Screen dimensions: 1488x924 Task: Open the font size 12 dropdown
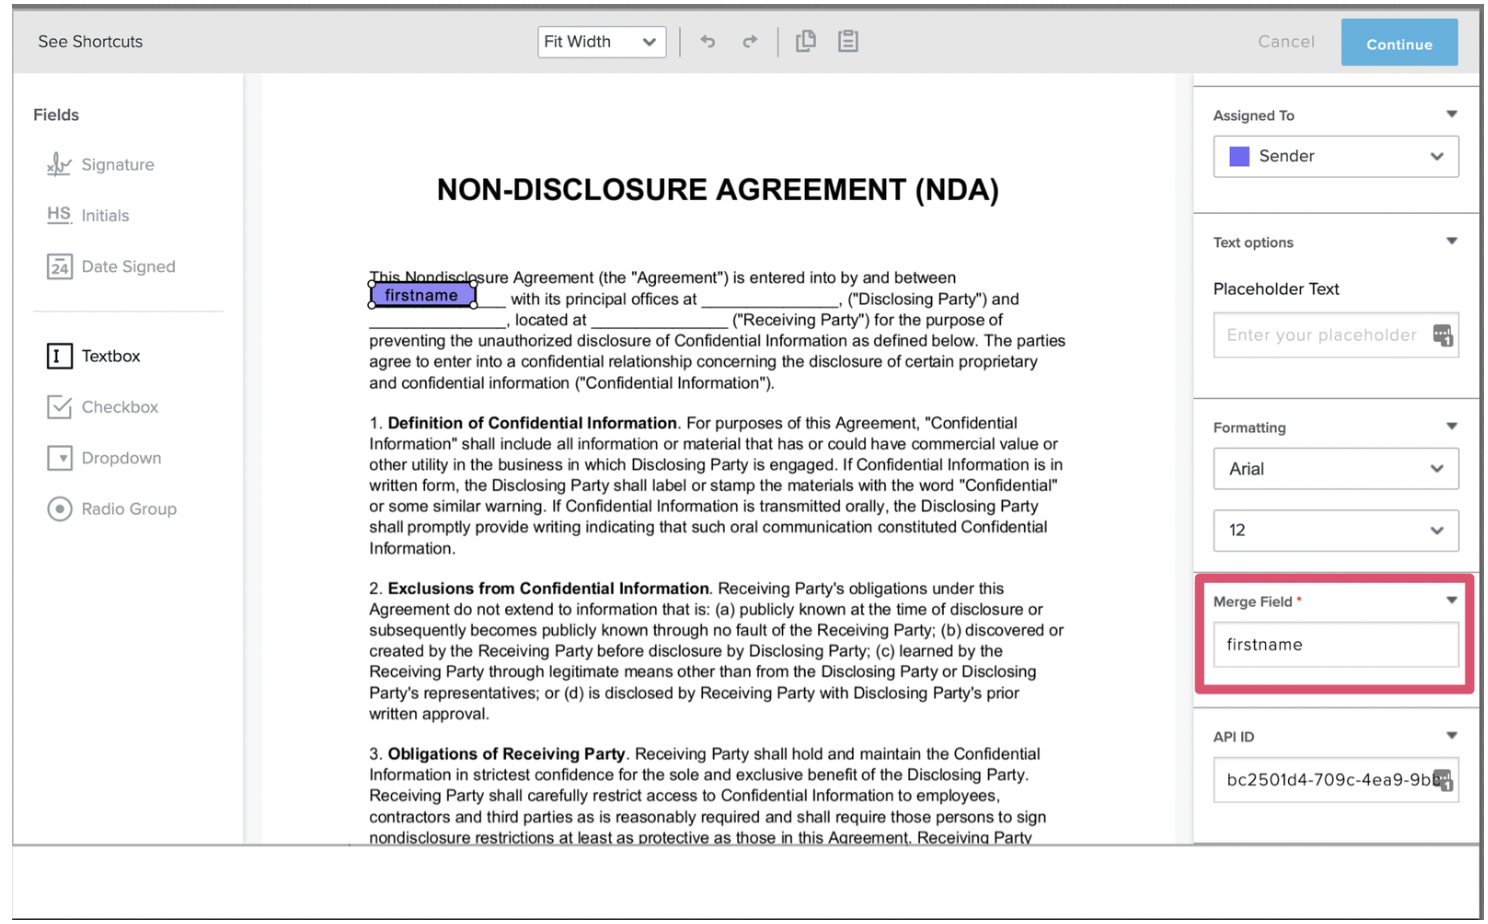(x=1336, y=530)
